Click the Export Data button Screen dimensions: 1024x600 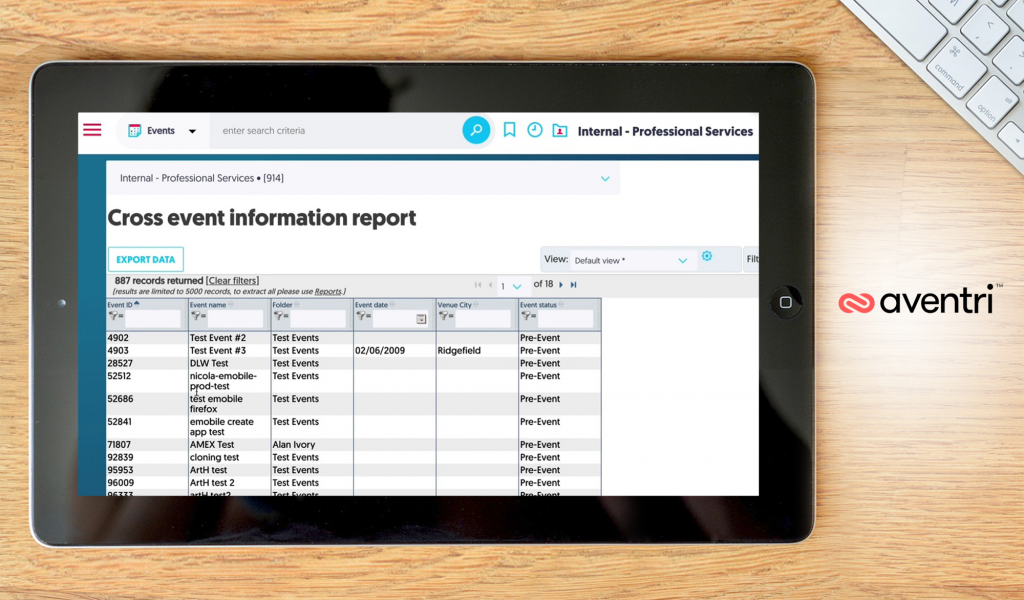coord(145,260)
